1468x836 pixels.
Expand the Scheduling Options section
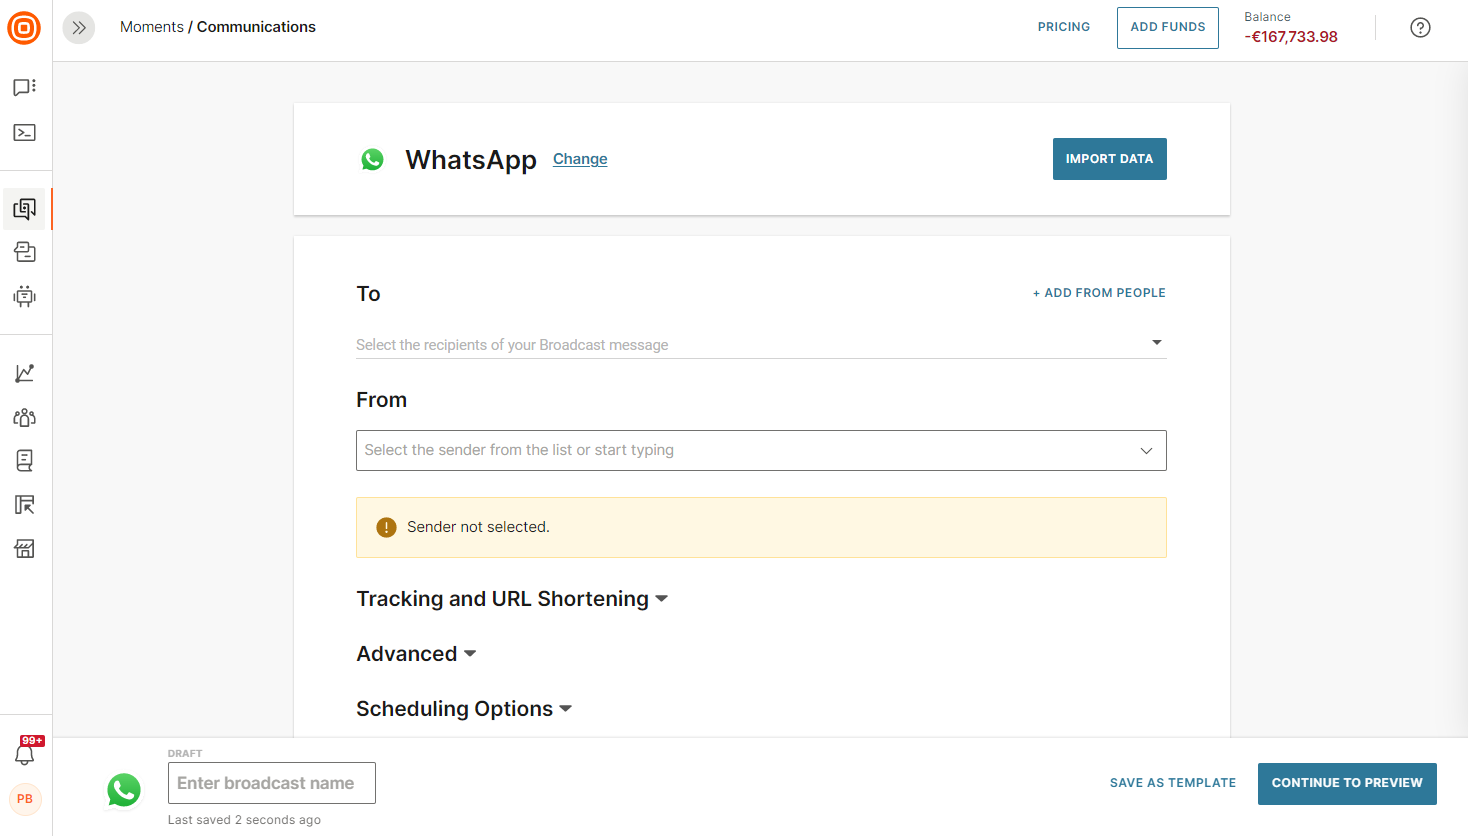[x=464, y=709]
